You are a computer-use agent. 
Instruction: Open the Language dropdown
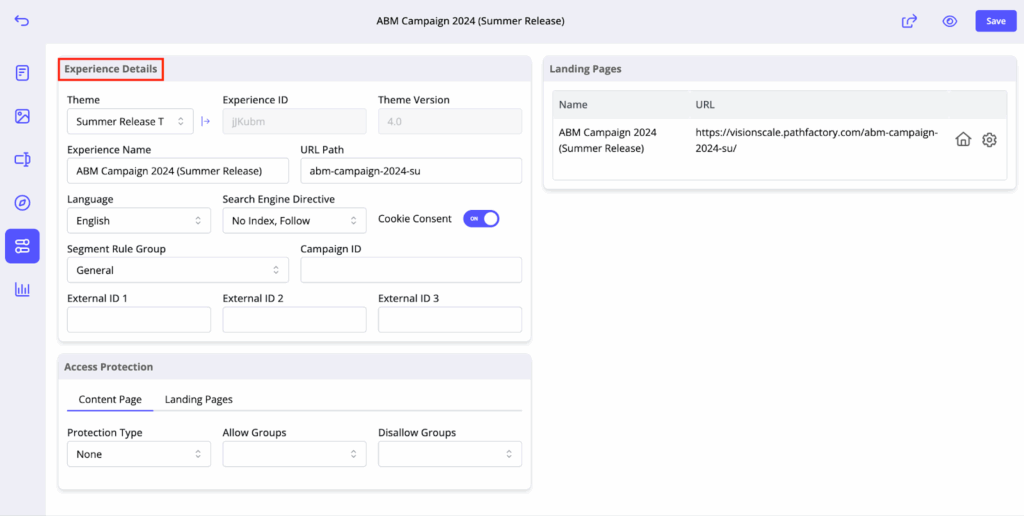pos(139,220)
